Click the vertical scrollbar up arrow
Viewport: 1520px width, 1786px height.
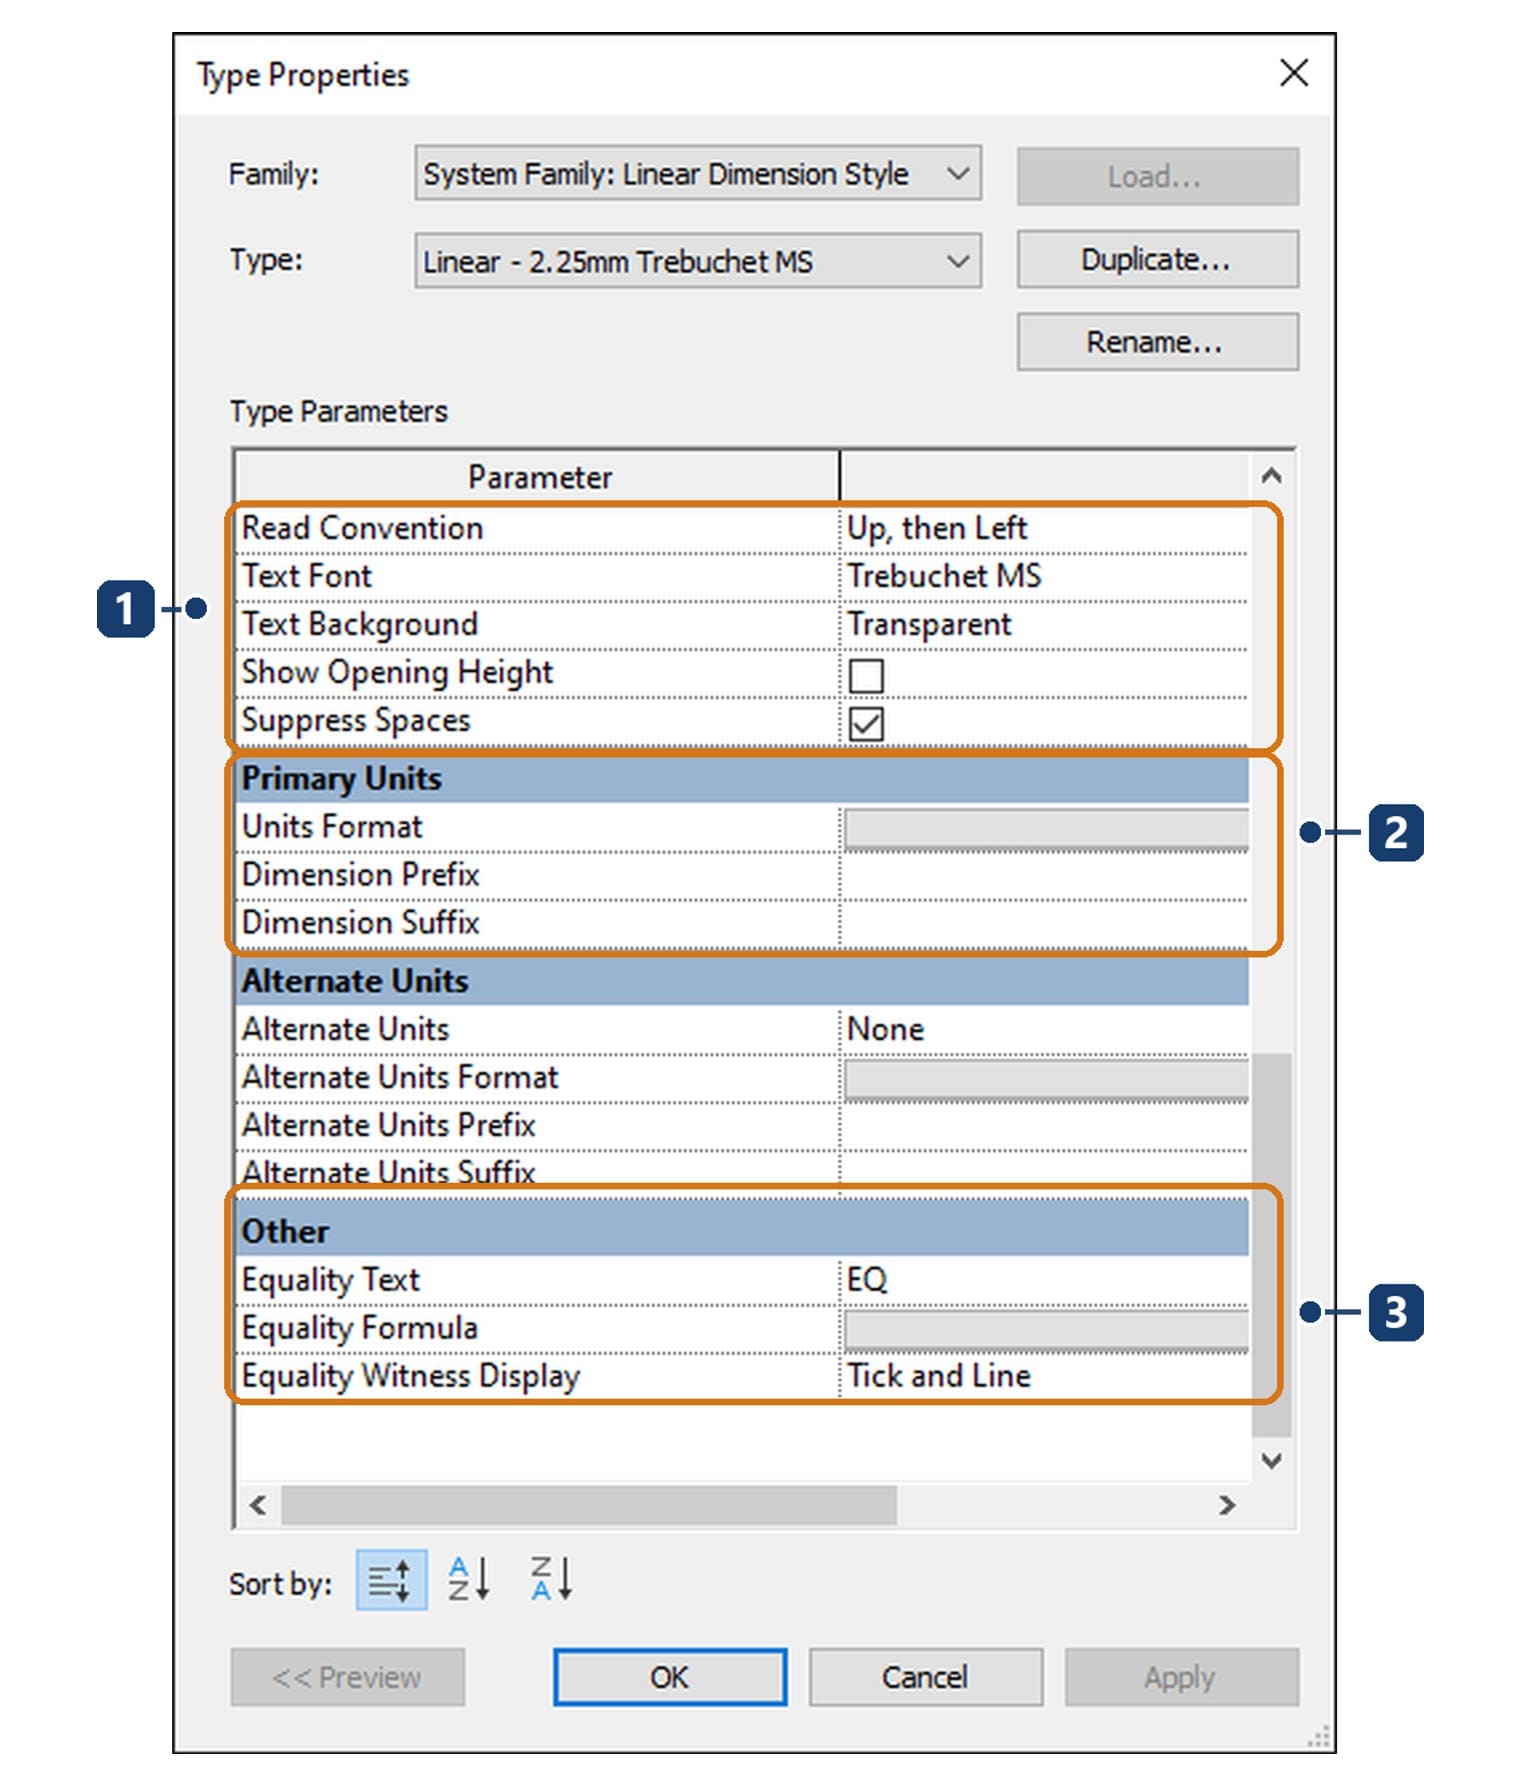pyautogui.click(x=1271, y=476)
